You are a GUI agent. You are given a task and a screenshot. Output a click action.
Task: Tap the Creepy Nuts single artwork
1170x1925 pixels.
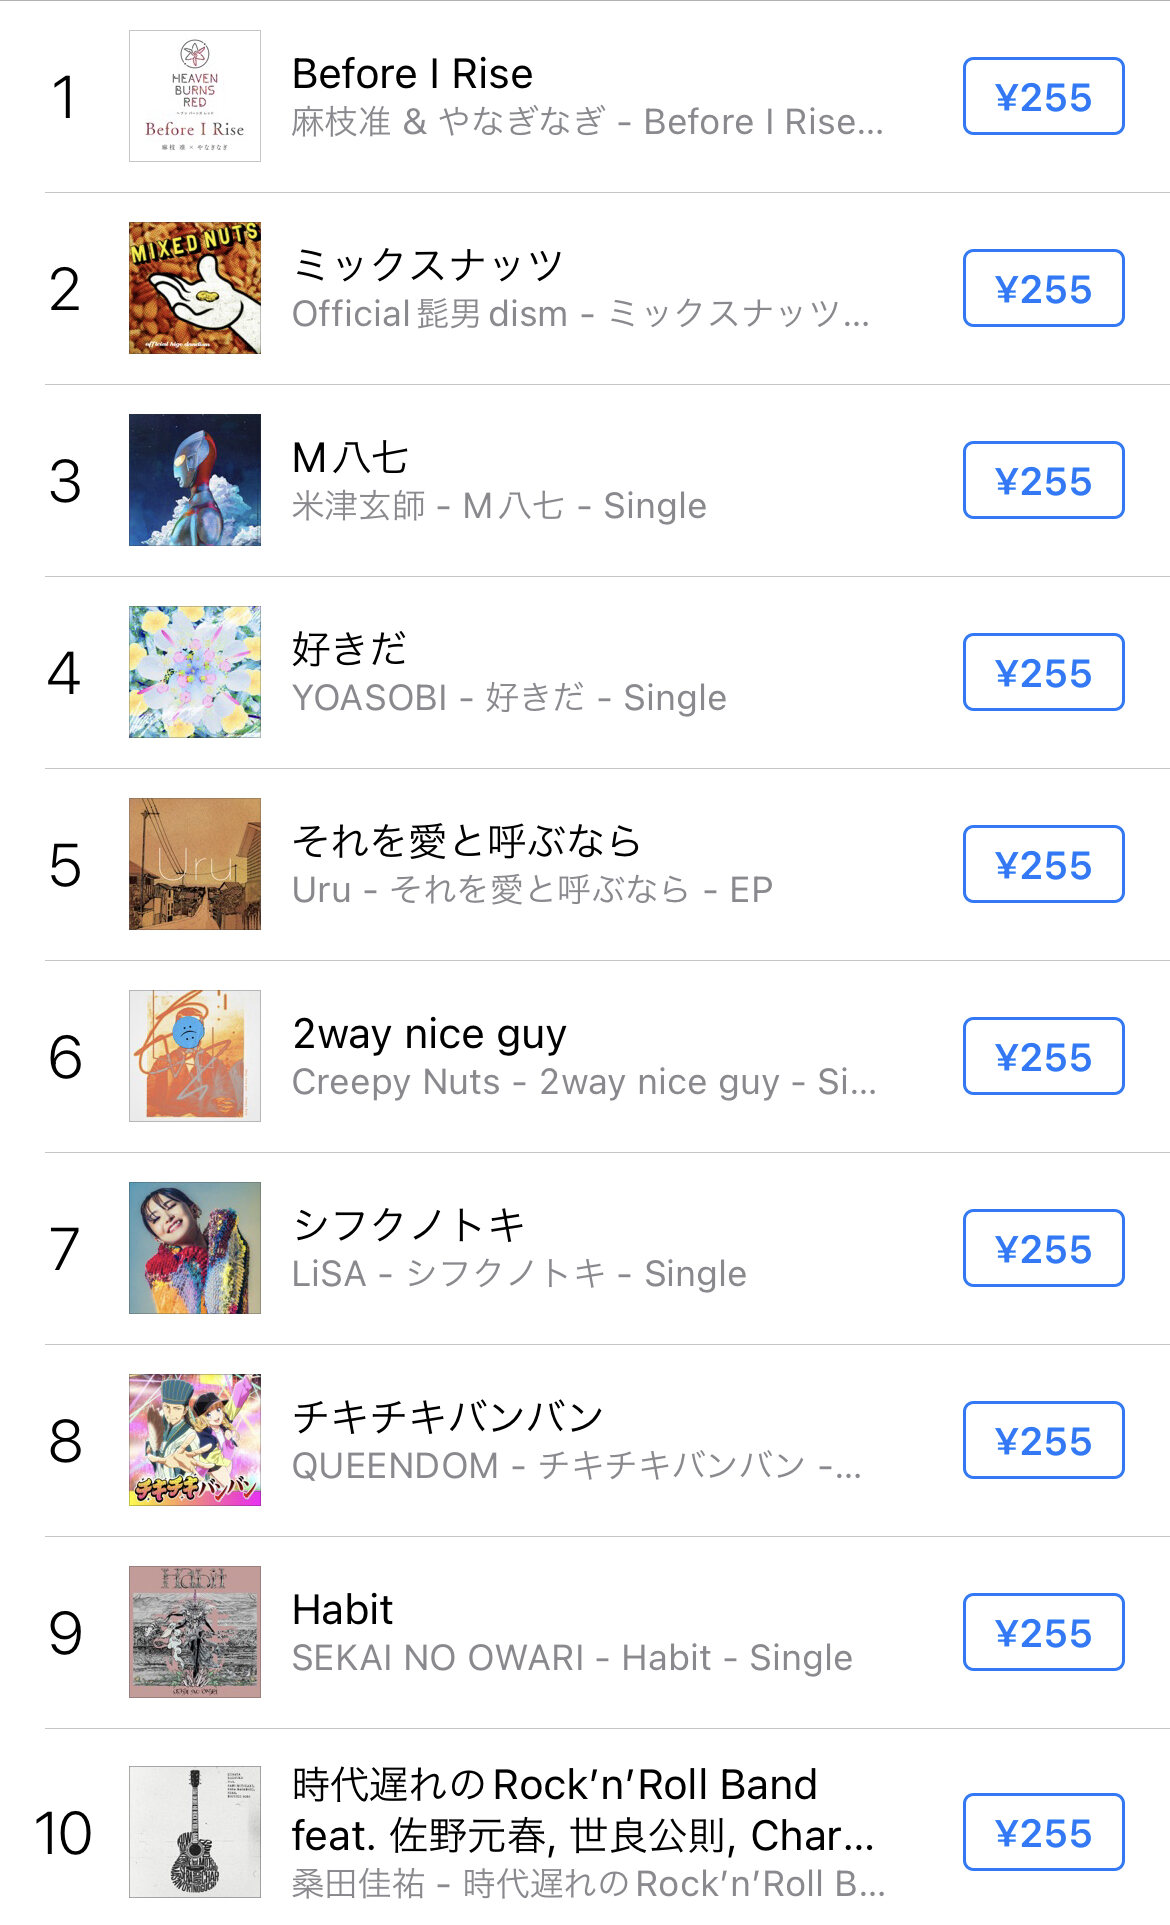(195, 1056)
